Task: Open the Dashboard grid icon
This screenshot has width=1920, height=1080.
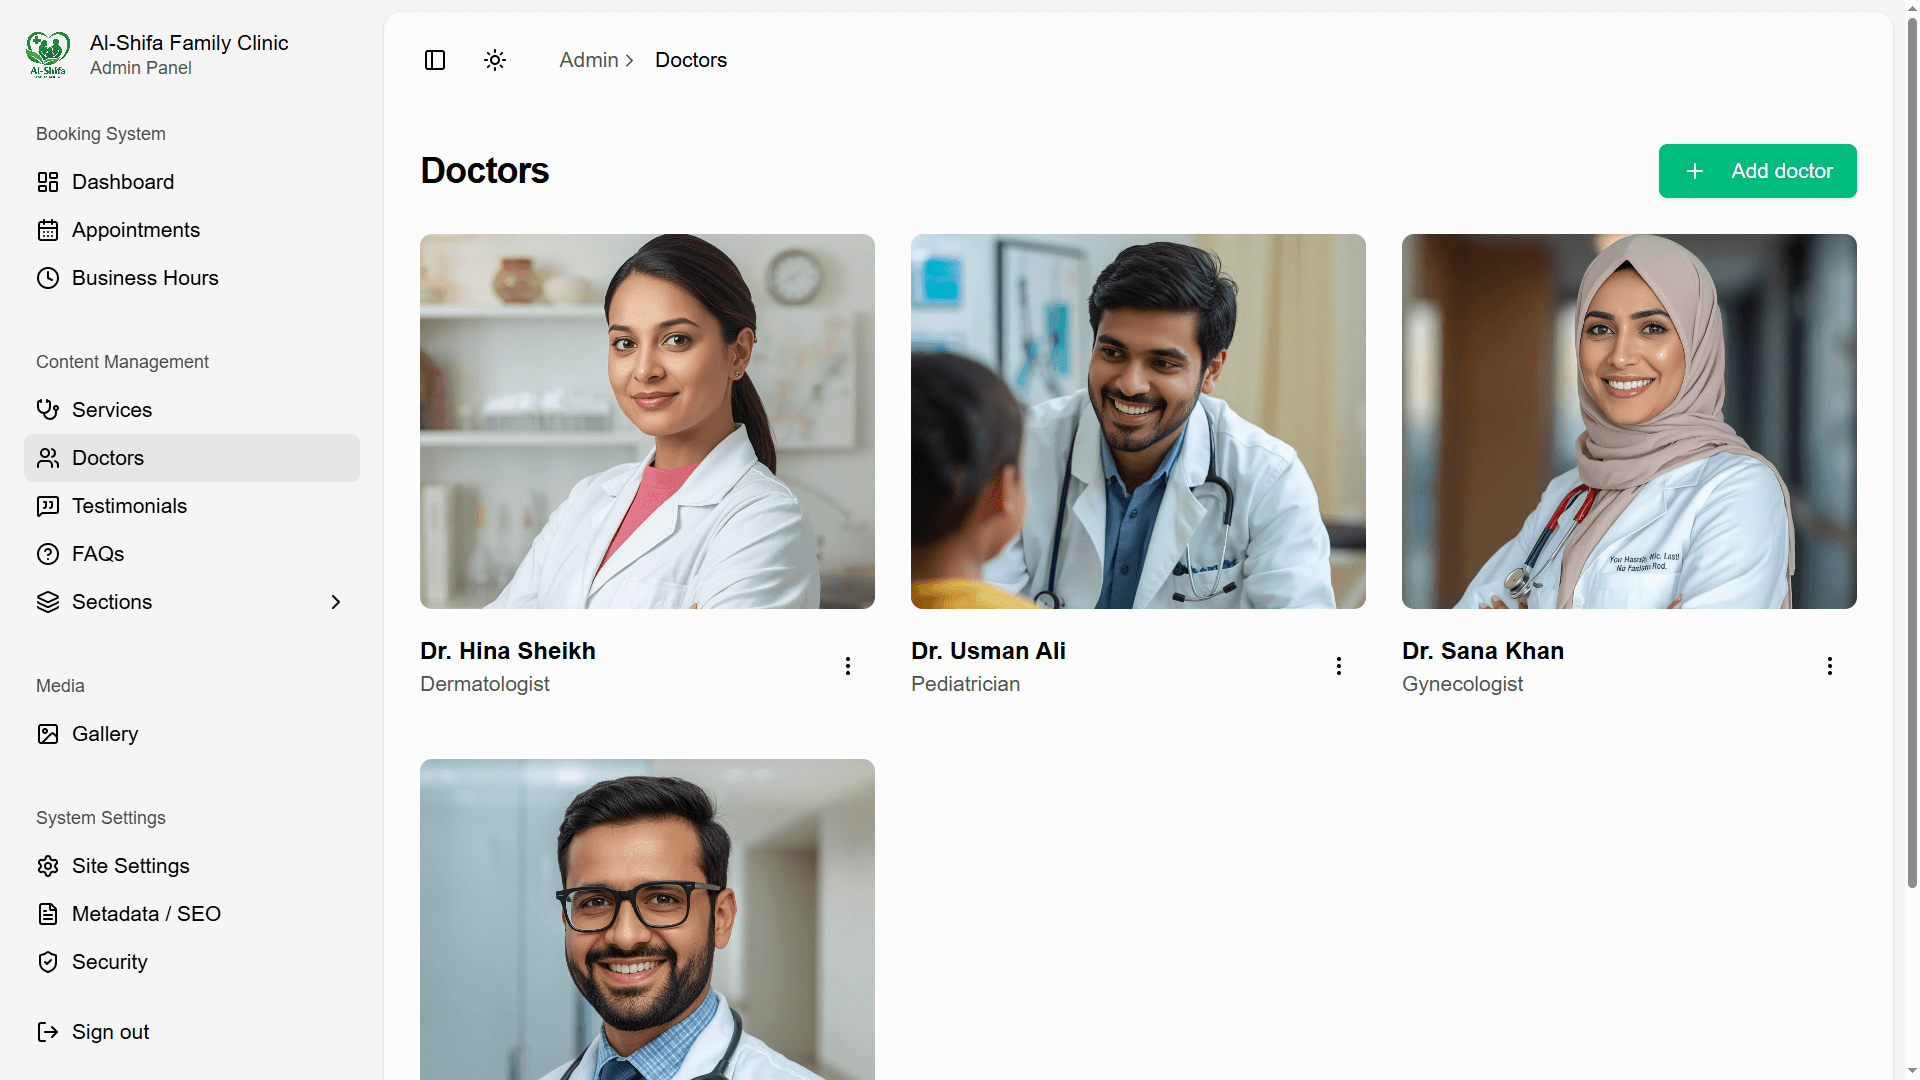Action: point(48,182)
